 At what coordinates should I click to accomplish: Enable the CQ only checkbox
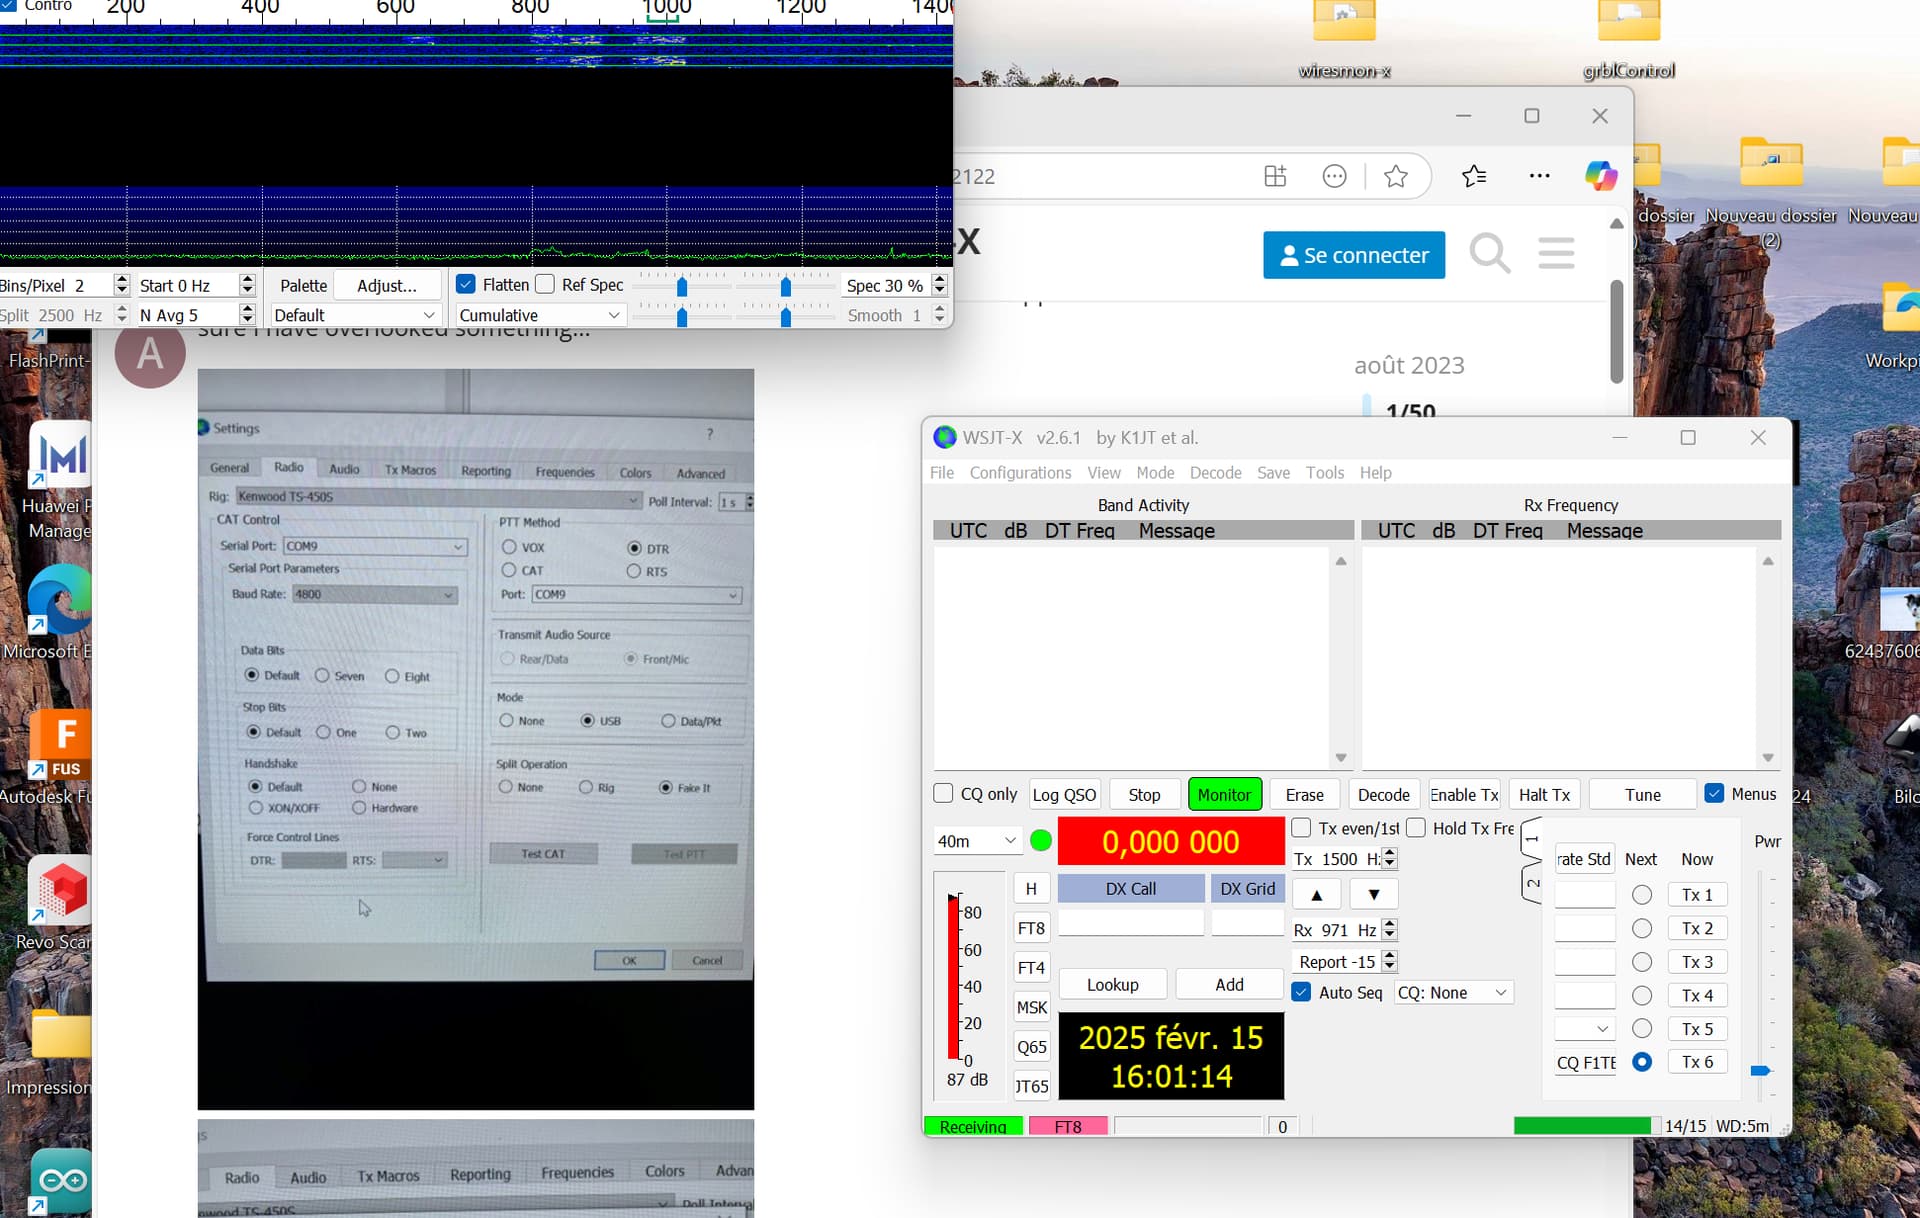[x=943, y=794]
